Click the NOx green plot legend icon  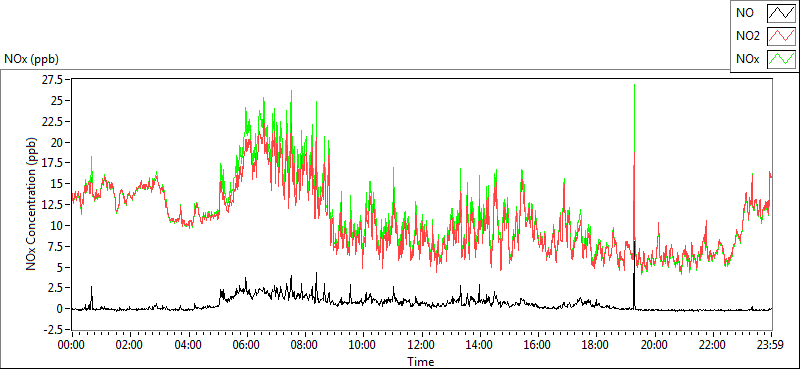click(x=781, y=59)
